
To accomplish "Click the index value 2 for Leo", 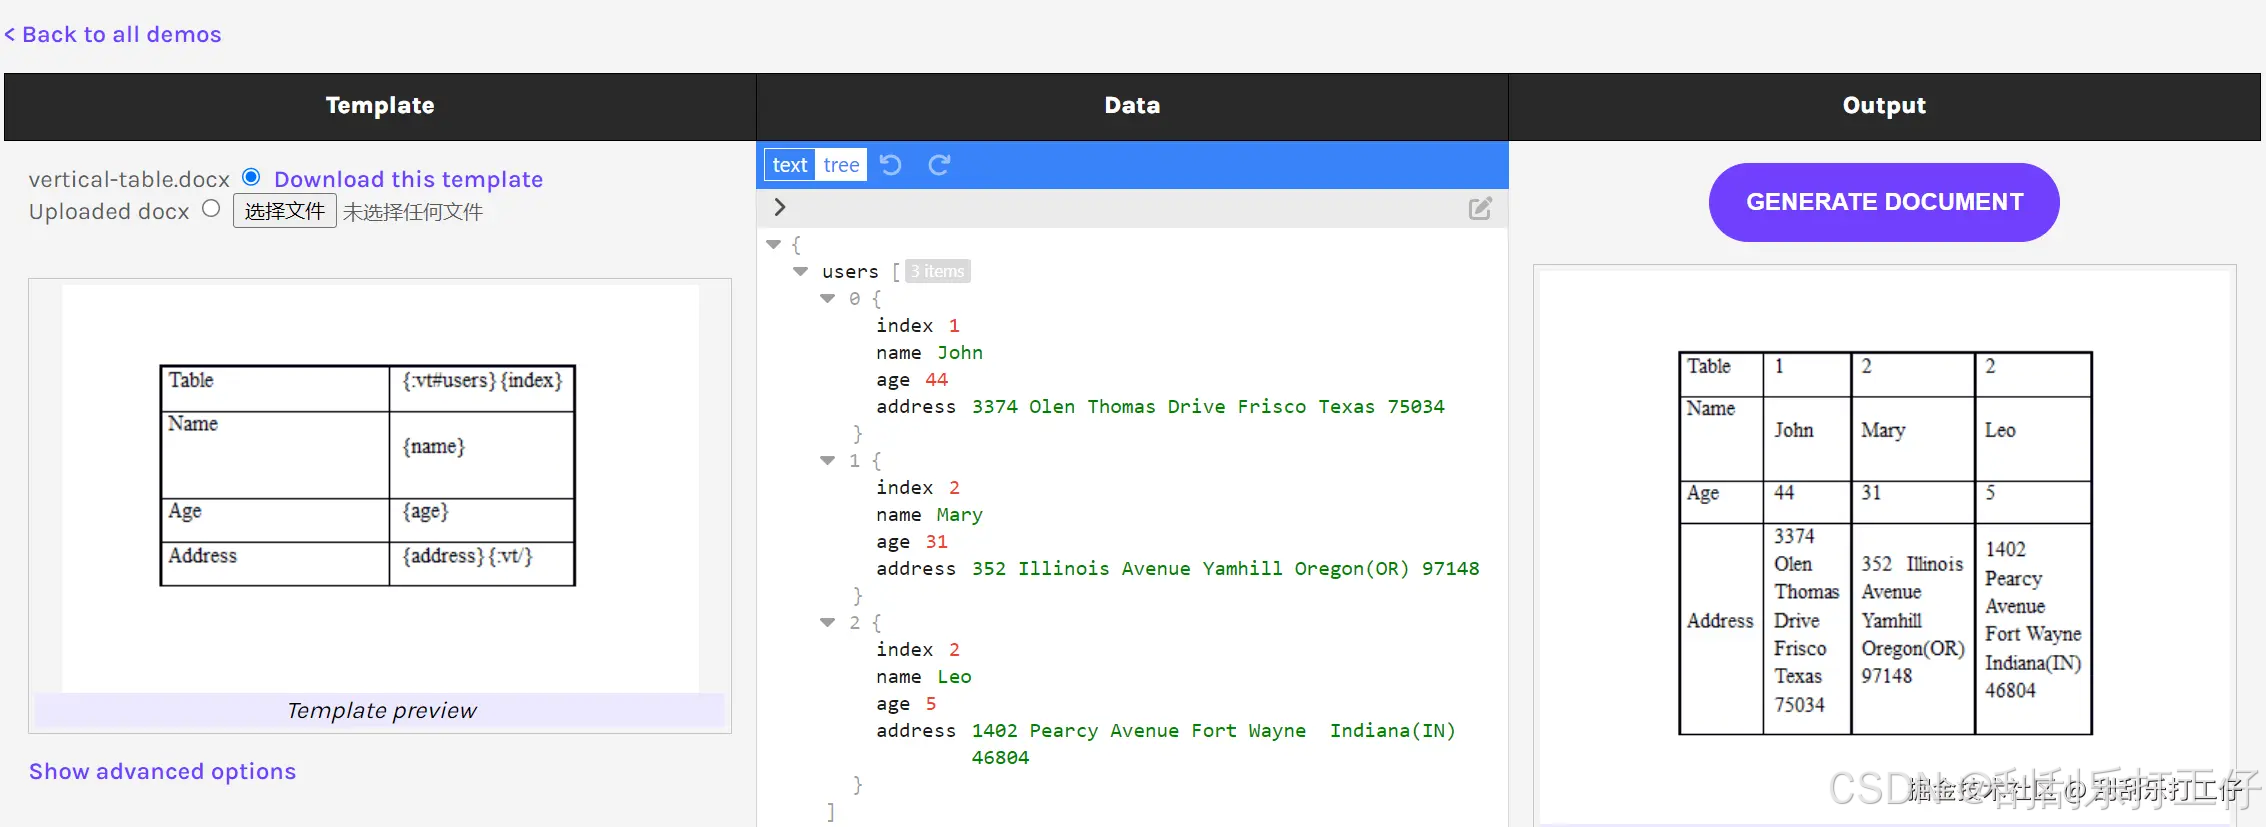I will (954, 649).
